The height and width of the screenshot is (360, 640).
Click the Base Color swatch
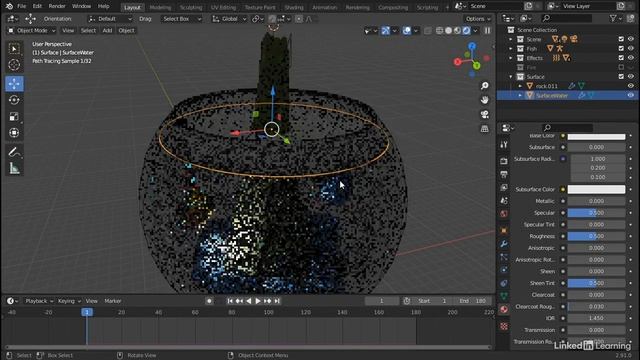[x=596, y=136]
